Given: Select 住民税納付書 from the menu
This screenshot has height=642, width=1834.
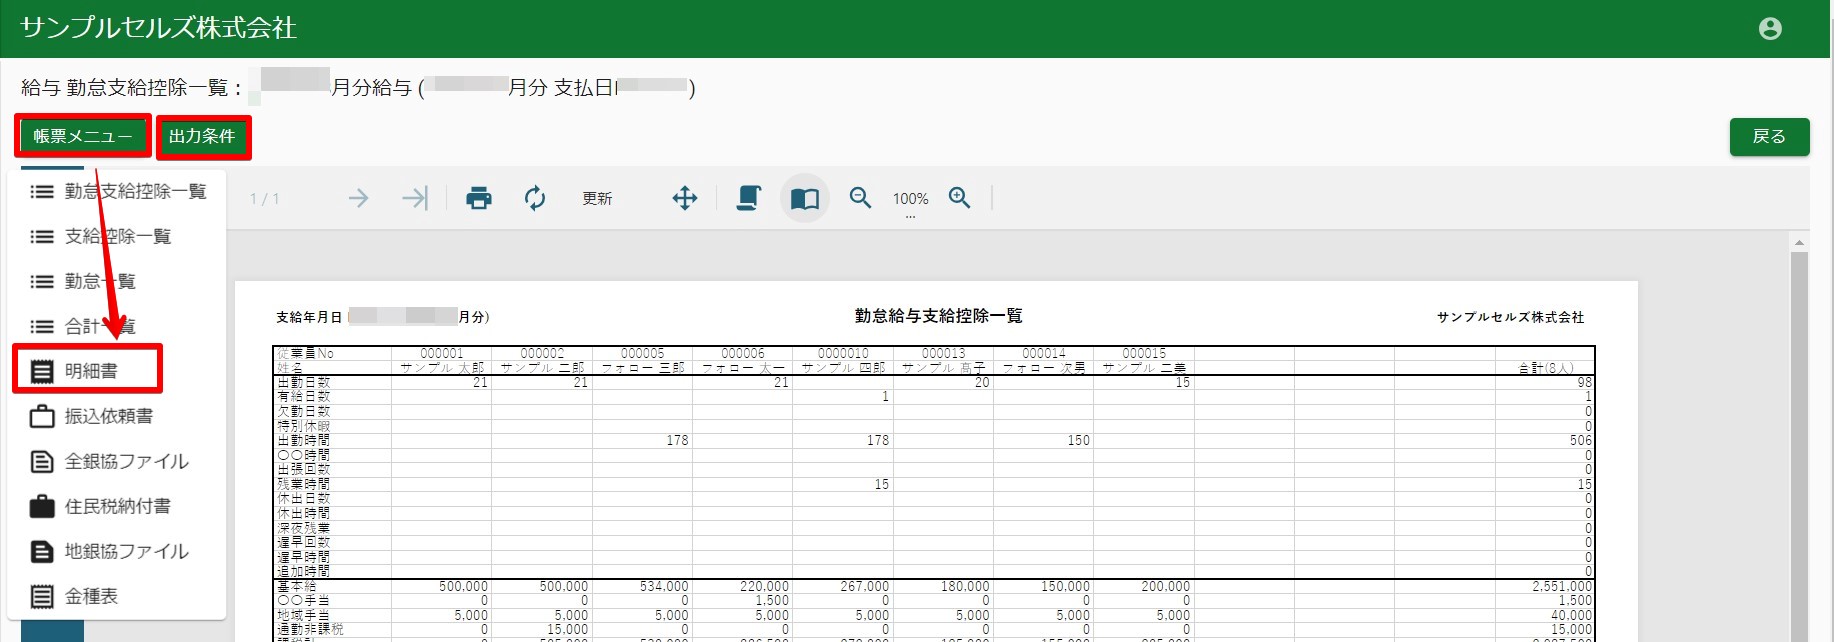Looking at the screenshot, I should tap(118, 506).
